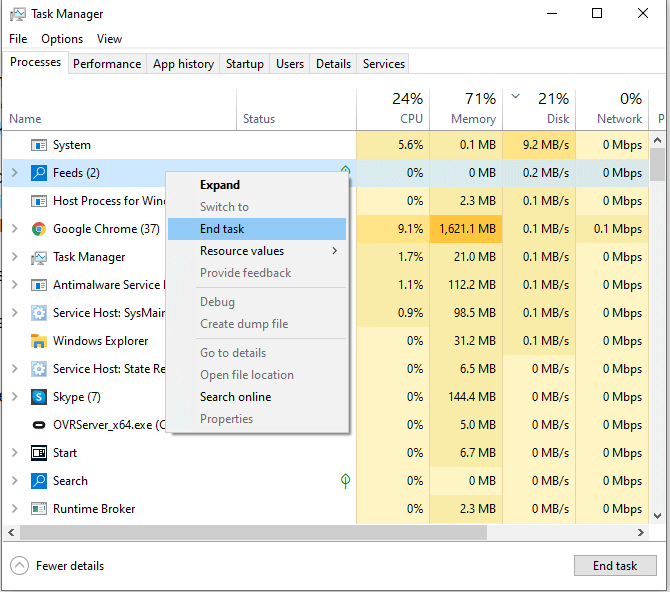Open the View menu

point(109,39)
